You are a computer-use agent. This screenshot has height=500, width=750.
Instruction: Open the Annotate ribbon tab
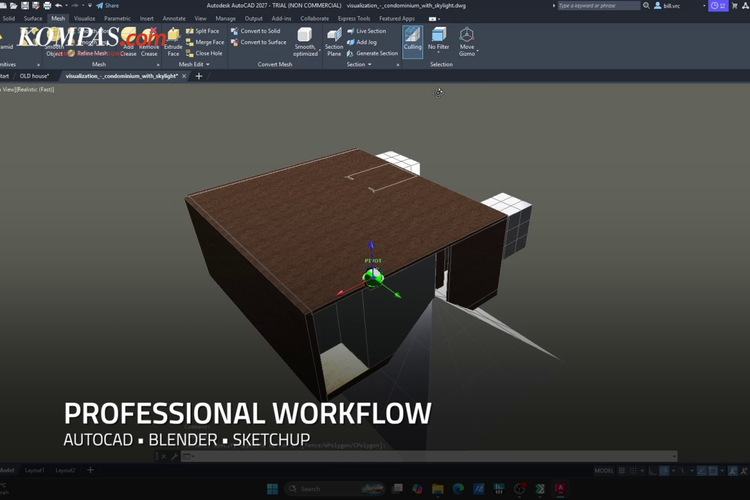(174, 19)
